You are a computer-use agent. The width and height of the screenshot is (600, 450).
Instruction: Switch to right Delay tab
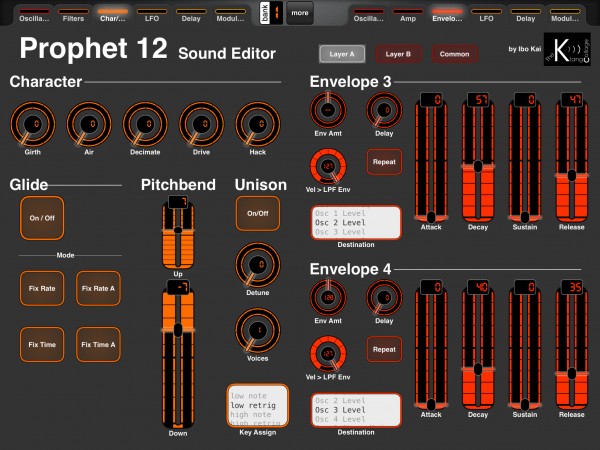tap(525, 15)
